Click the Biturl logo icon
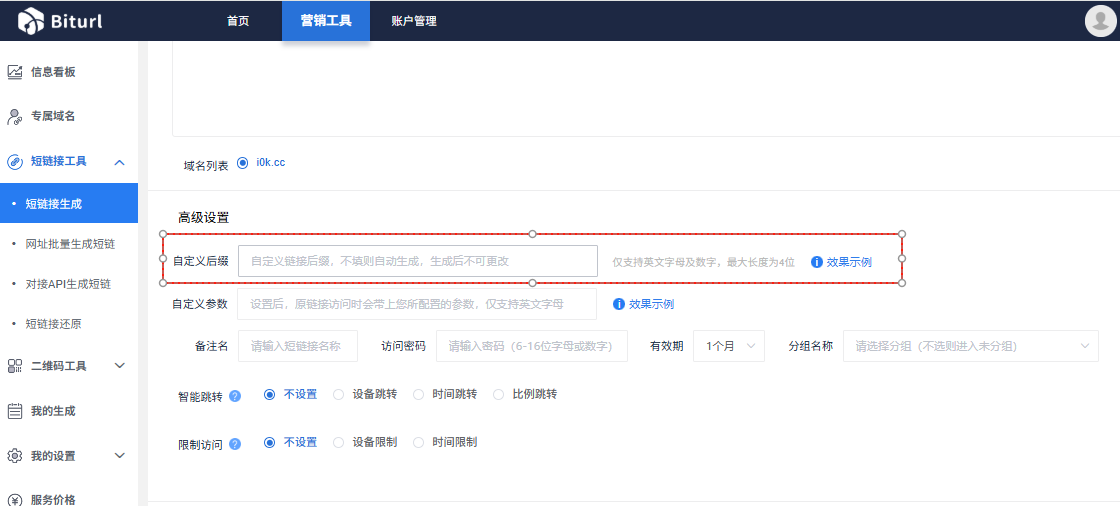 tap(31, 20)
